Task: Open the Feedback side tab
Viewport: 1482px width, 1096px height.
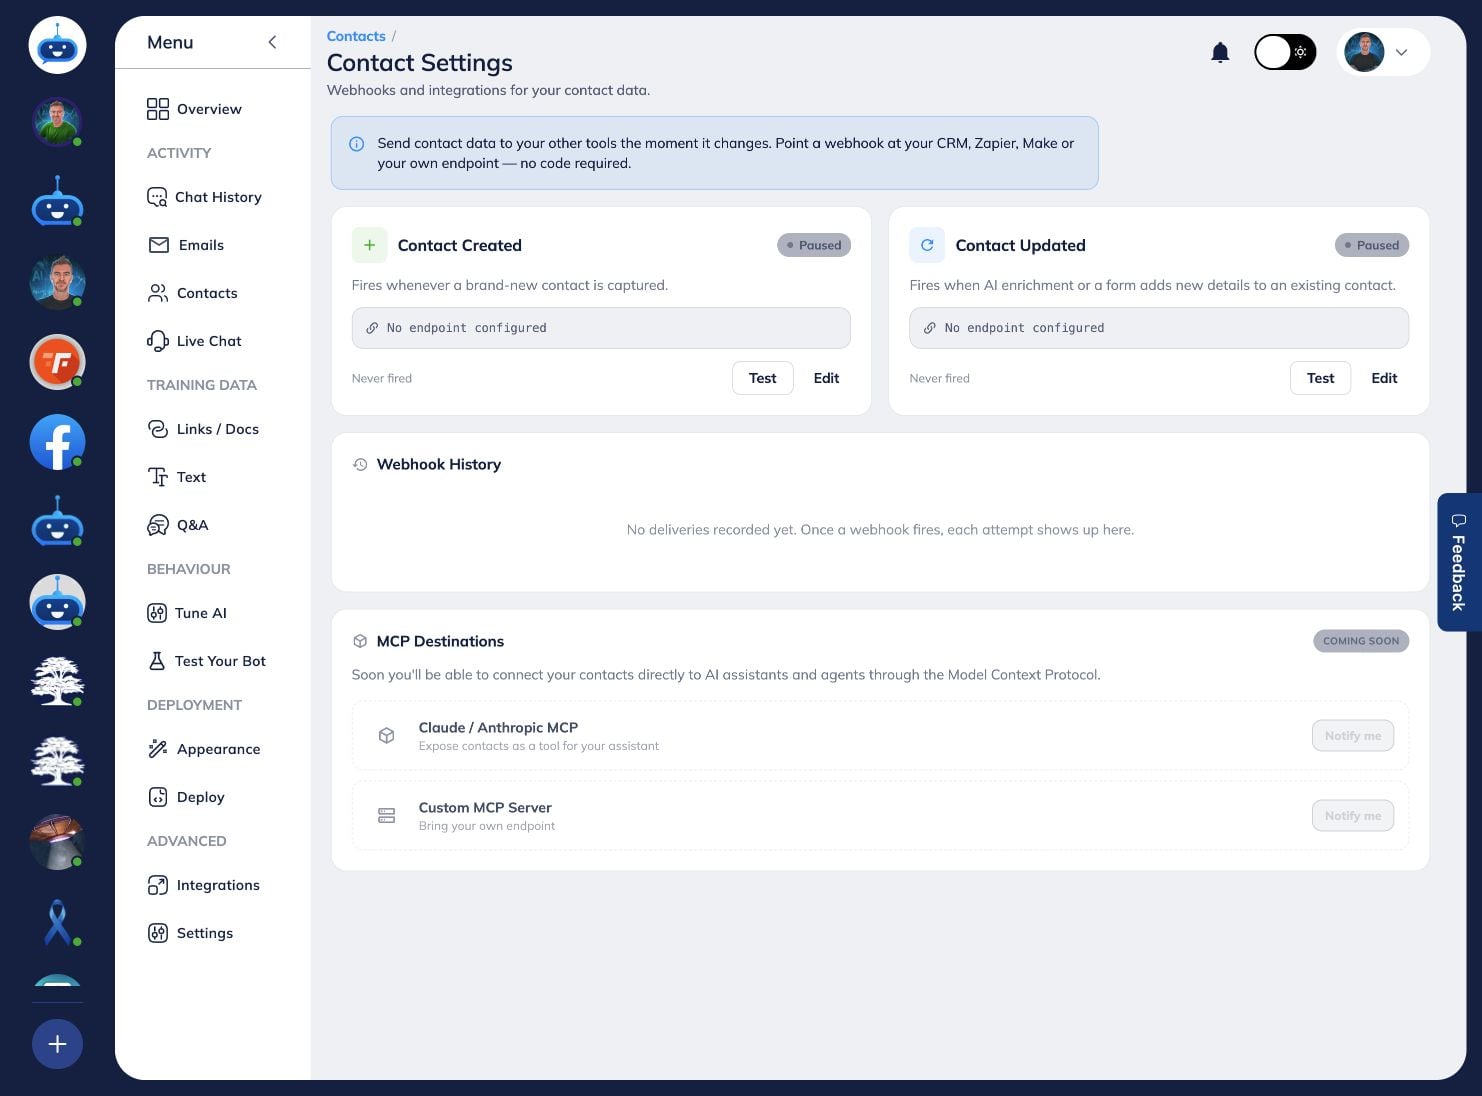Action: point(1458,562)
